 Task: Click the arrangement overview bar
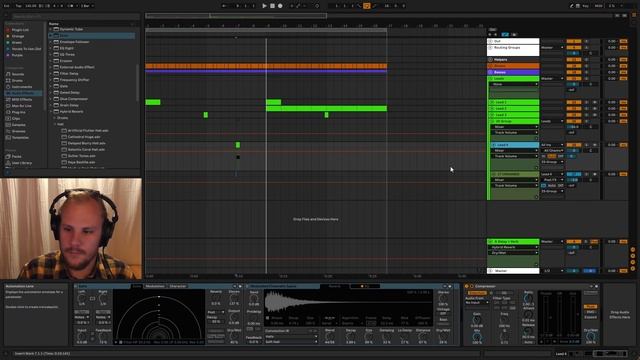(379, 16)
